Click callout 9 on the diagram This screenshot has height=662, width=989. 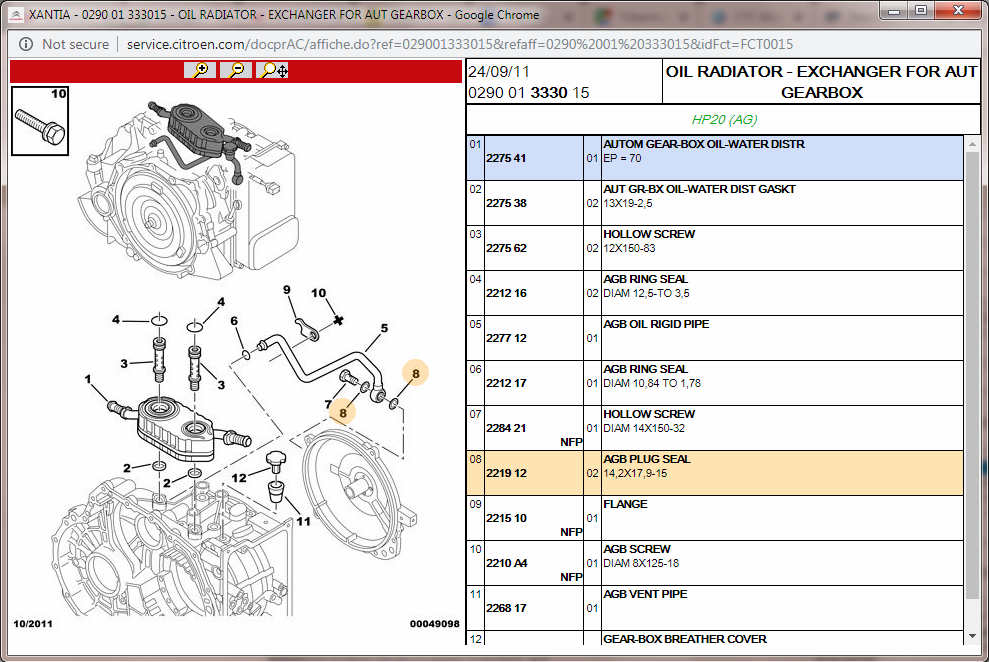pos(286,289)
